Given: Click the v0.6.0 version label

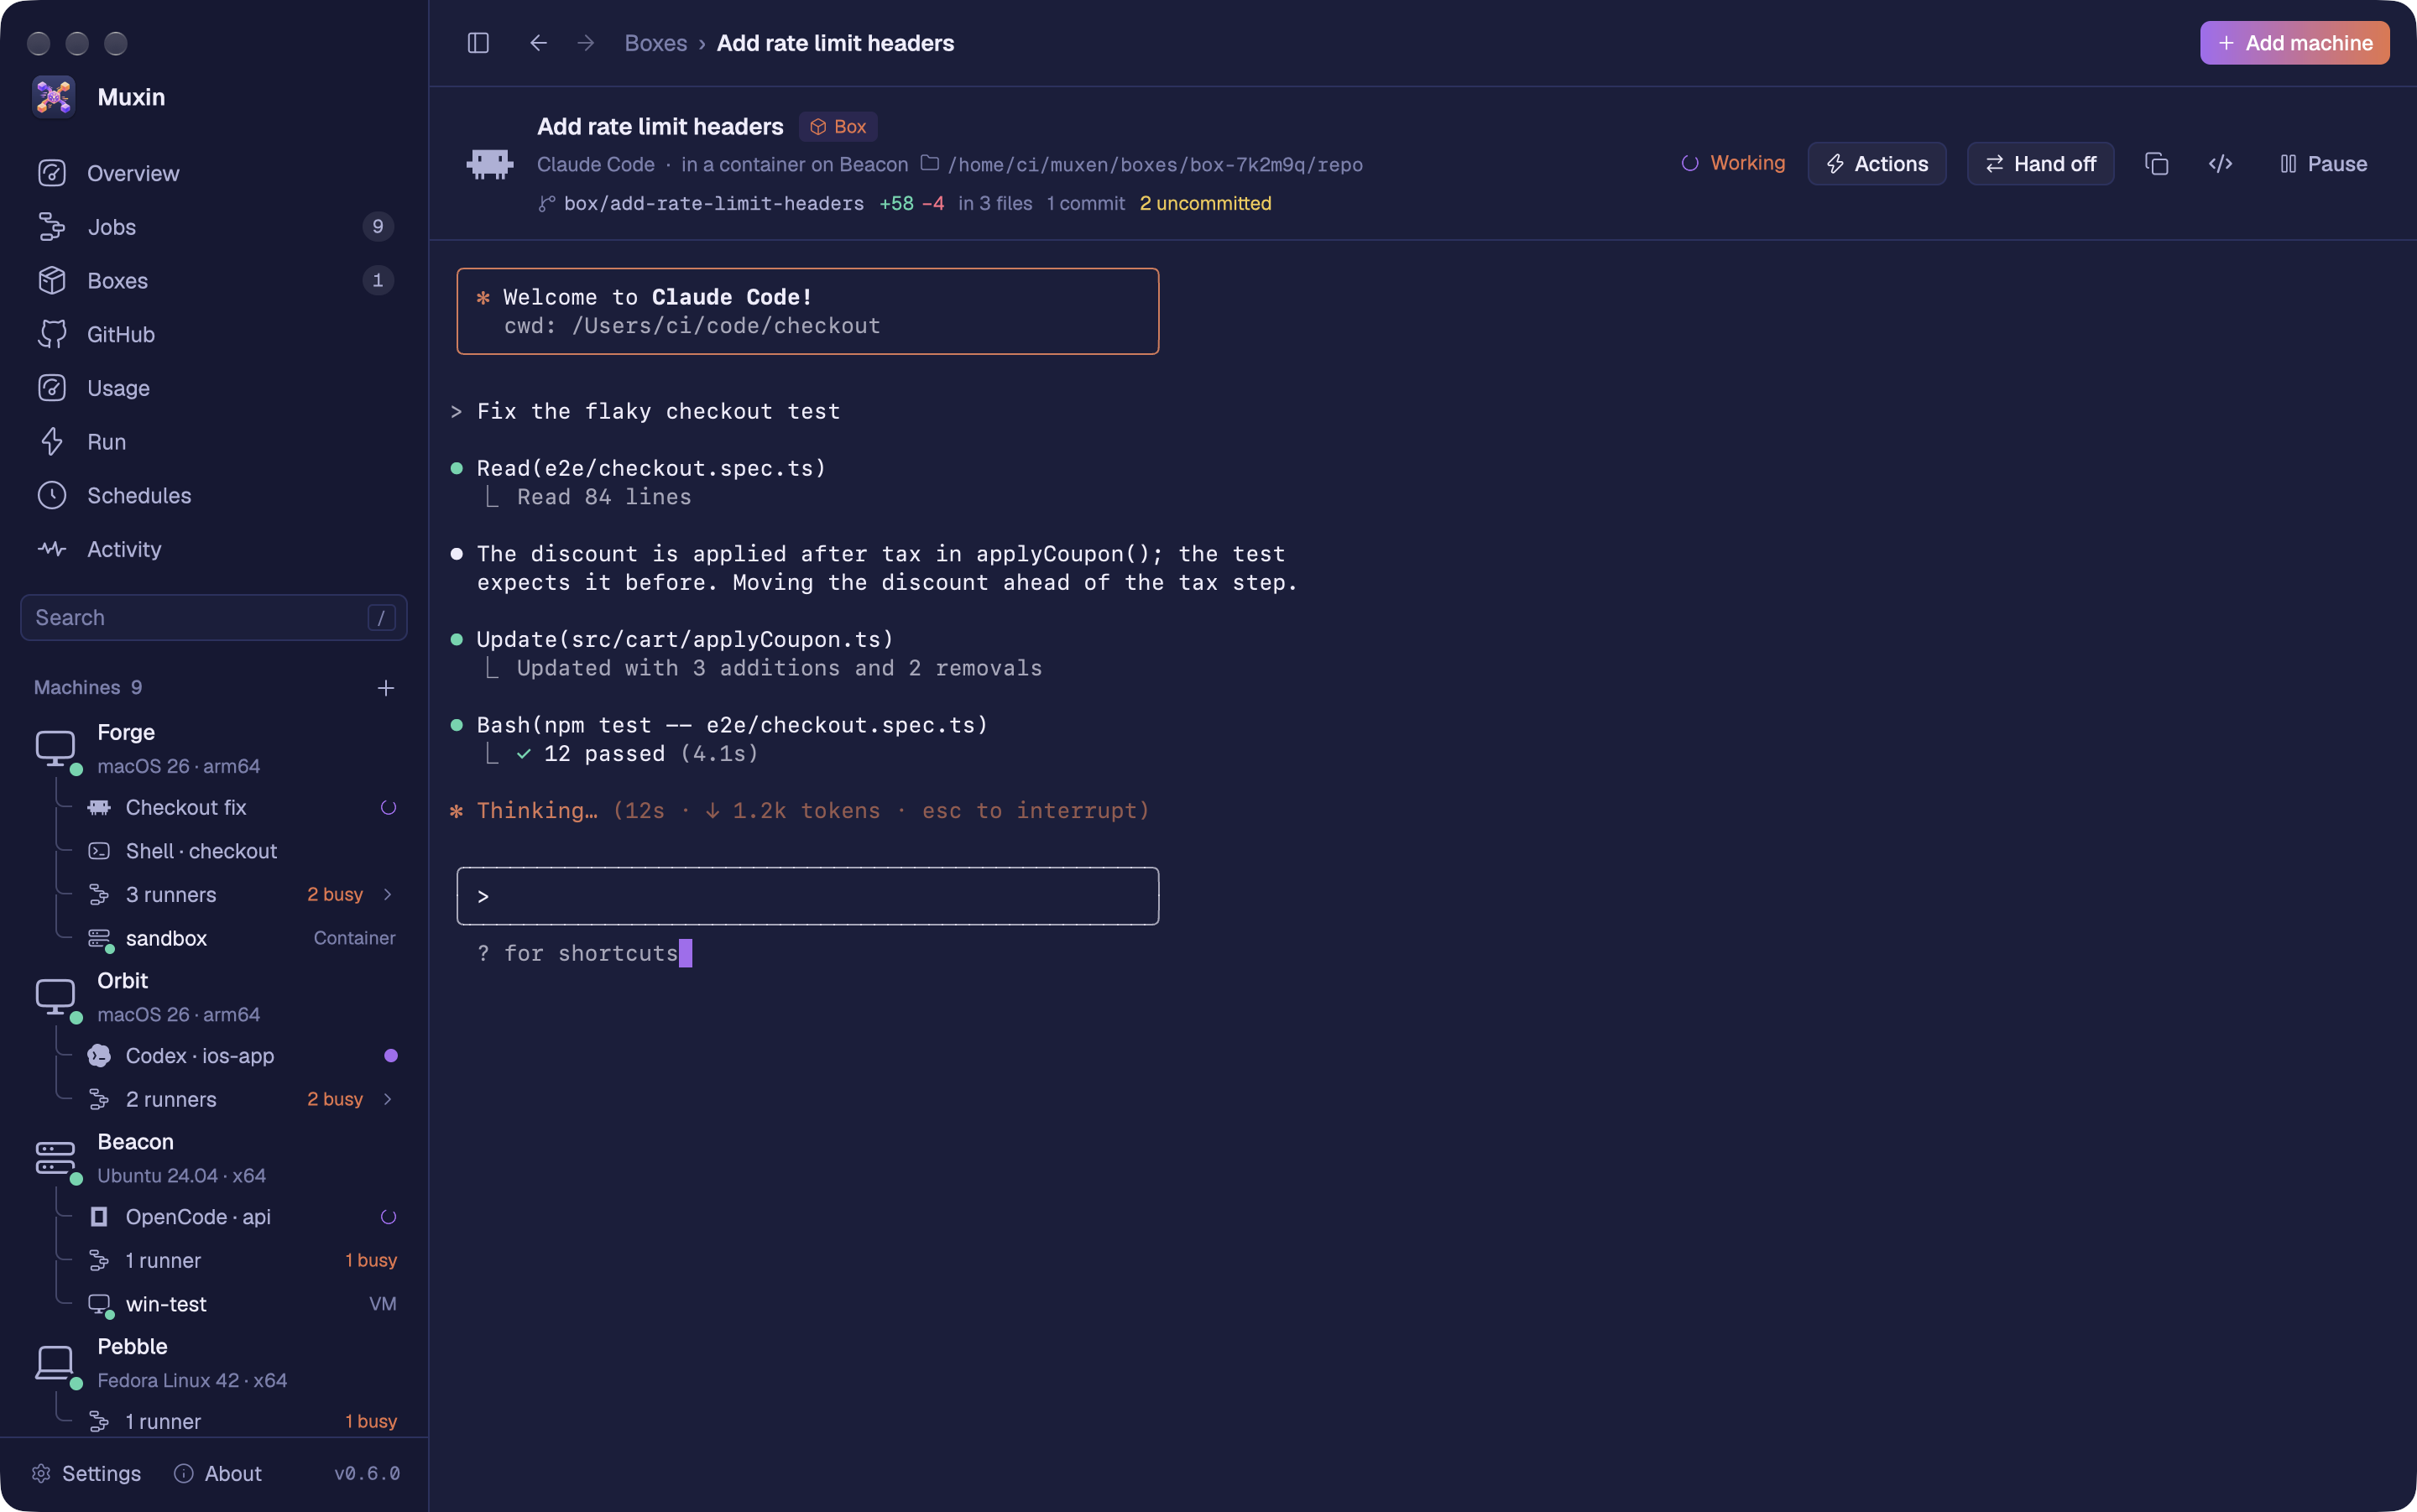Looking at the screenshot, I should [367, 1473].
